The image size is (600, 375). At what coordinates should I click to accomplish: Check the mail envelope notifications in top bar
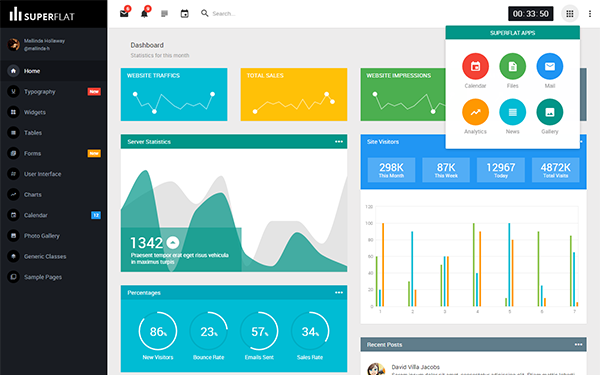(124, 13)
